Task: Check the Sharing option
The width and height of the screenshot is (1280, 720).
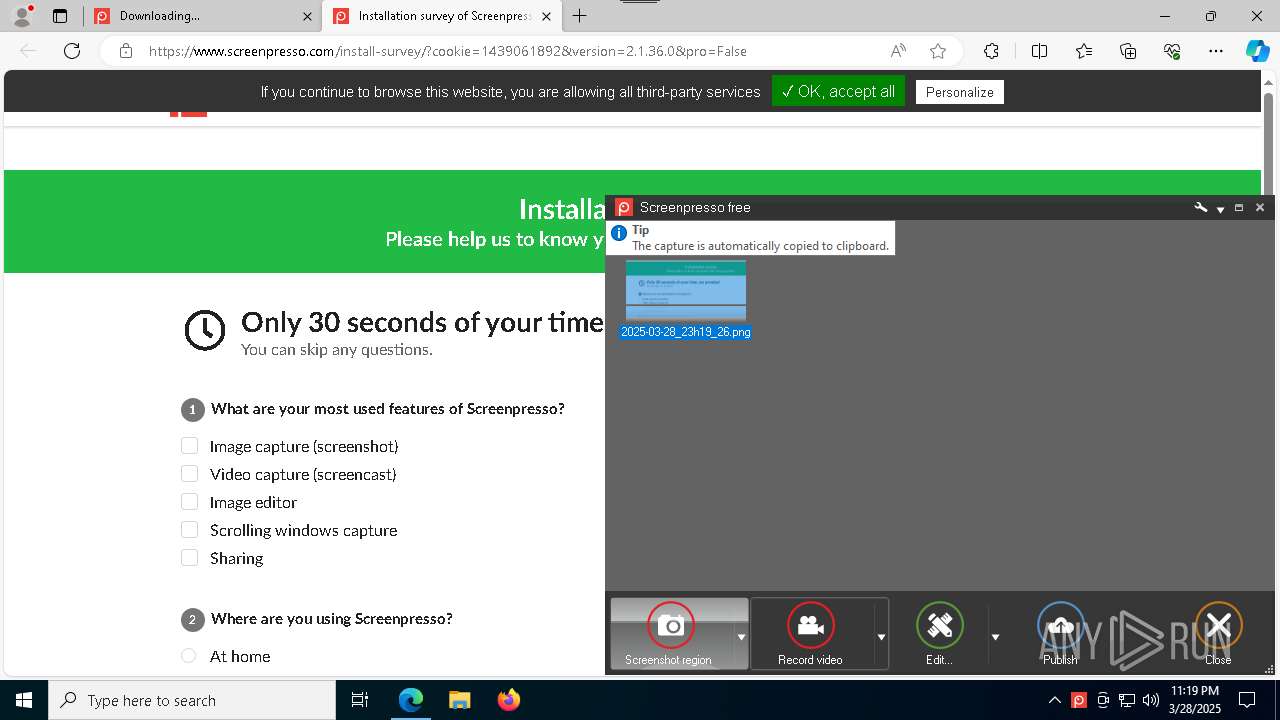Action: coord(190,558)
